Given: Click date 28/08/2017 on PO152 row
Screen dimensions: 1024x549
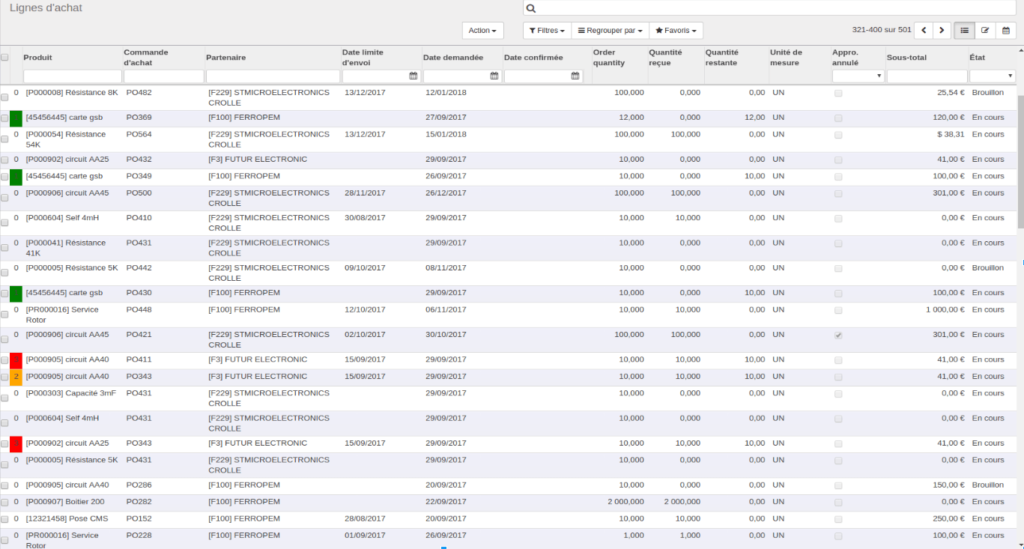Looking at the screenshot, I should pyautogui.click(x=365, y=519).
